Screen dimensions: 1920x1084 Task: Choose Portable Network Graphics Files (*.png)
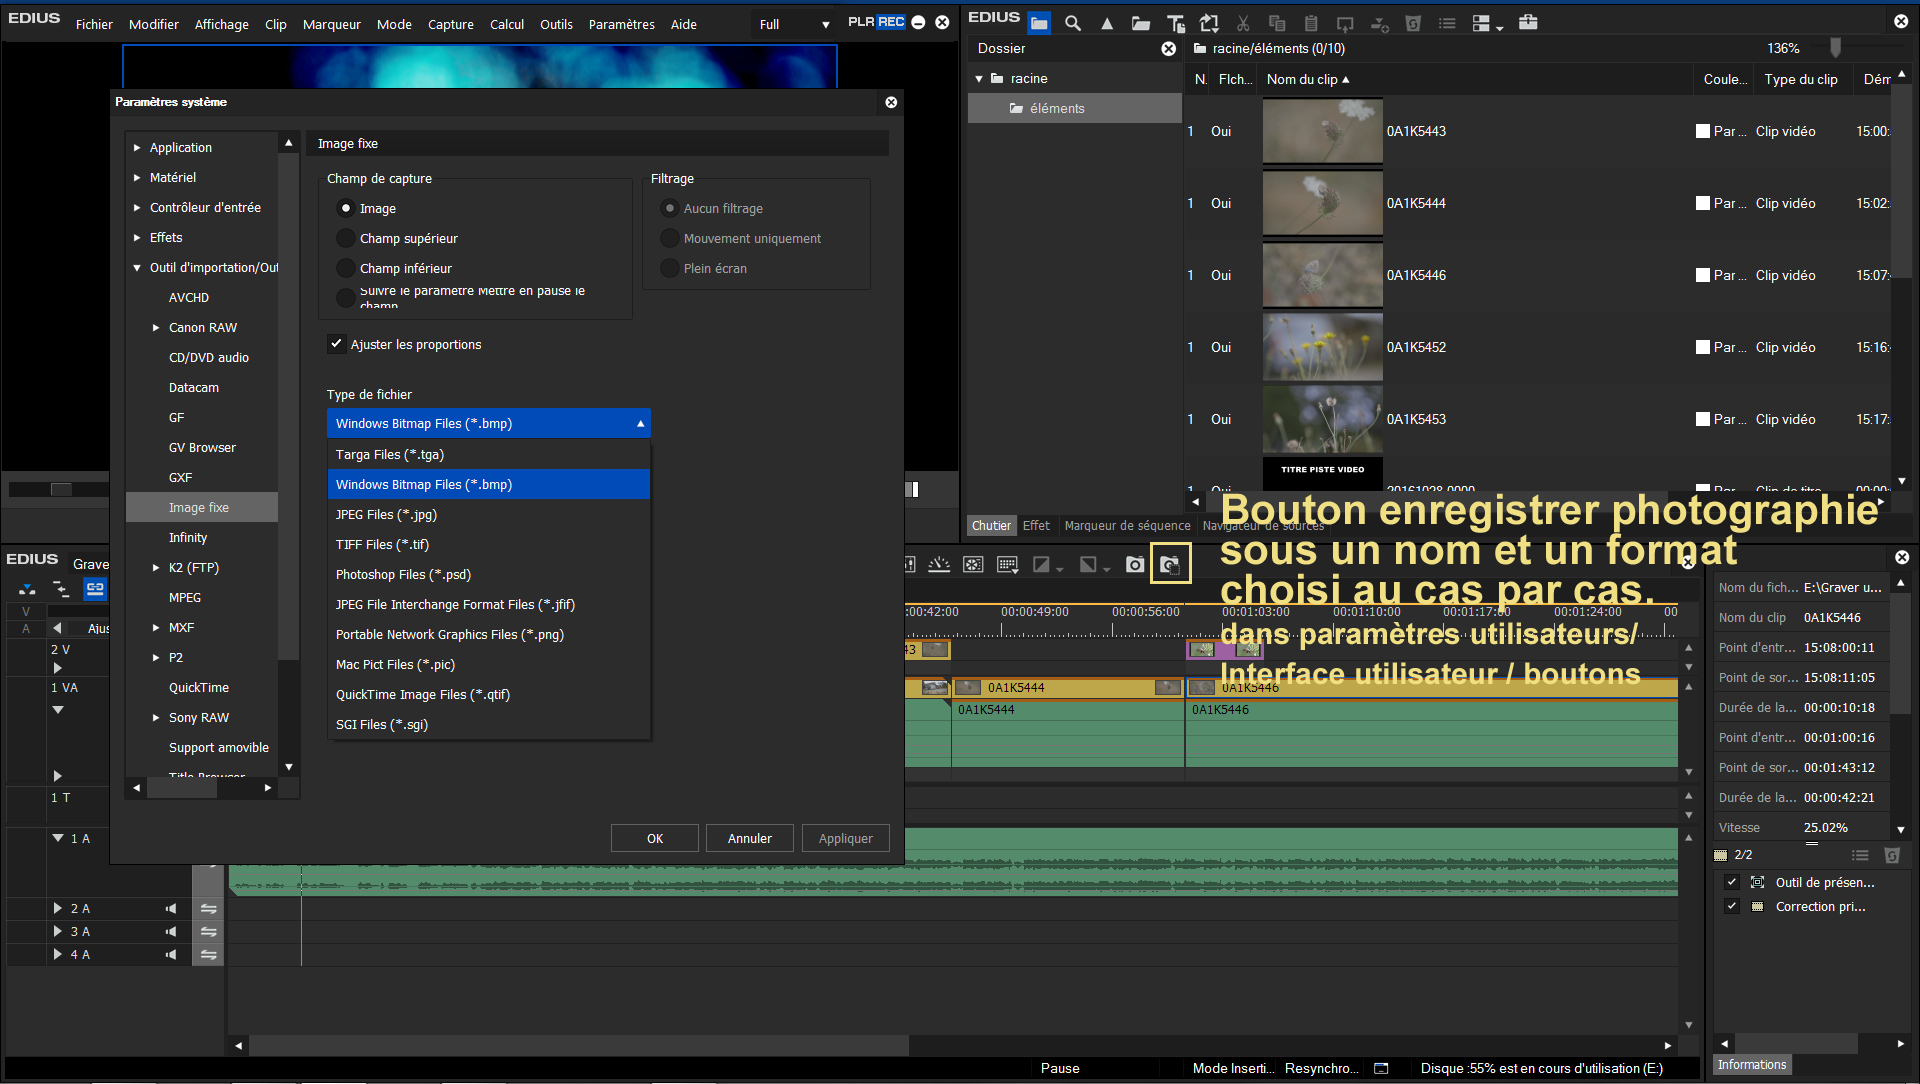coord(489,634)
